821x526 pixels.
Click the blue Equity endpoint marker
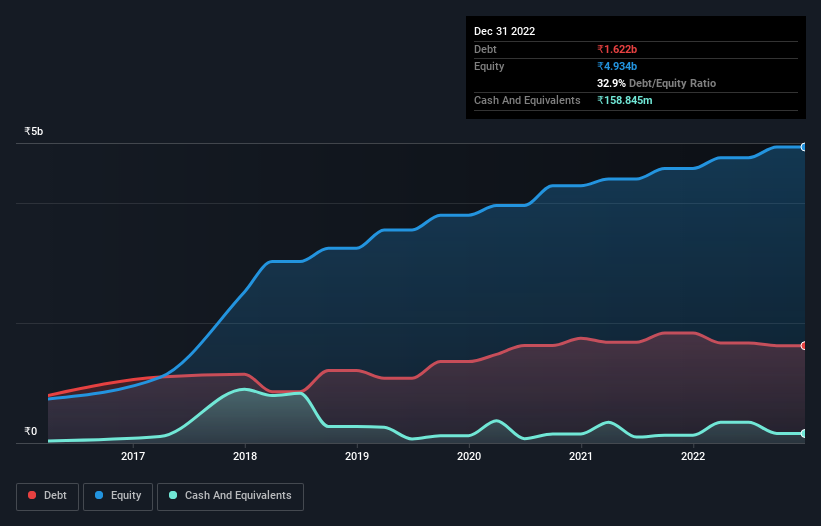click(804, 147)
